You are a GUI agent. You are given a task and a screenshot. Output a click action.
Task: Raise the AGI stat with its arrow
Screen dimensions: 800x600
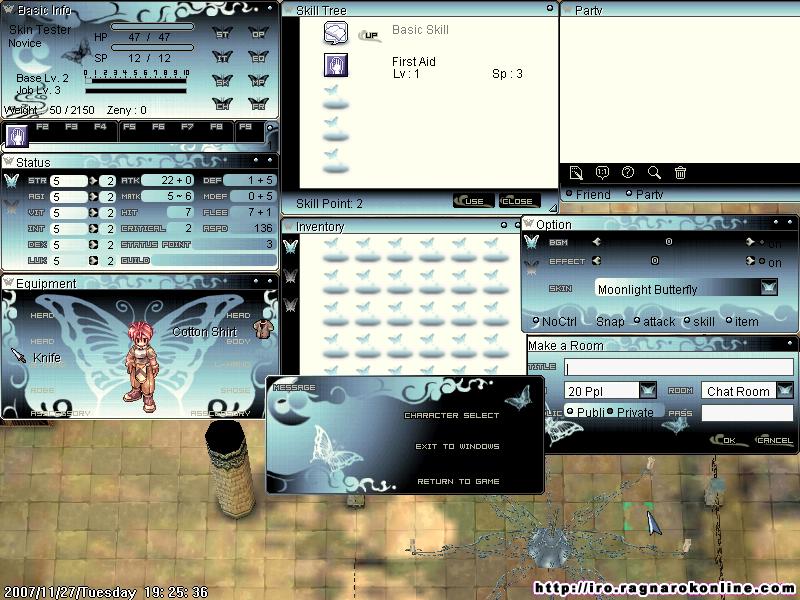tap(93, 196)
